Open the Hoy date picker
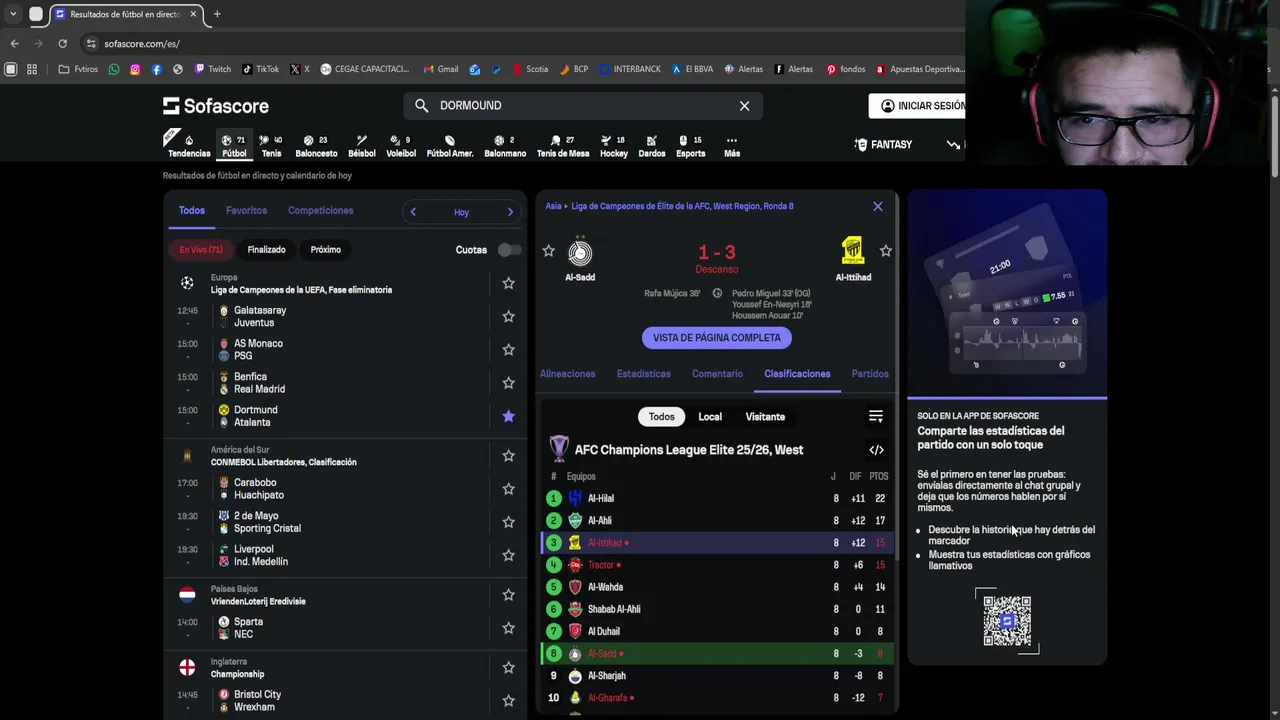Image resolution: width=1280 pixels, height=720 pixels. [x=461, y=212]
